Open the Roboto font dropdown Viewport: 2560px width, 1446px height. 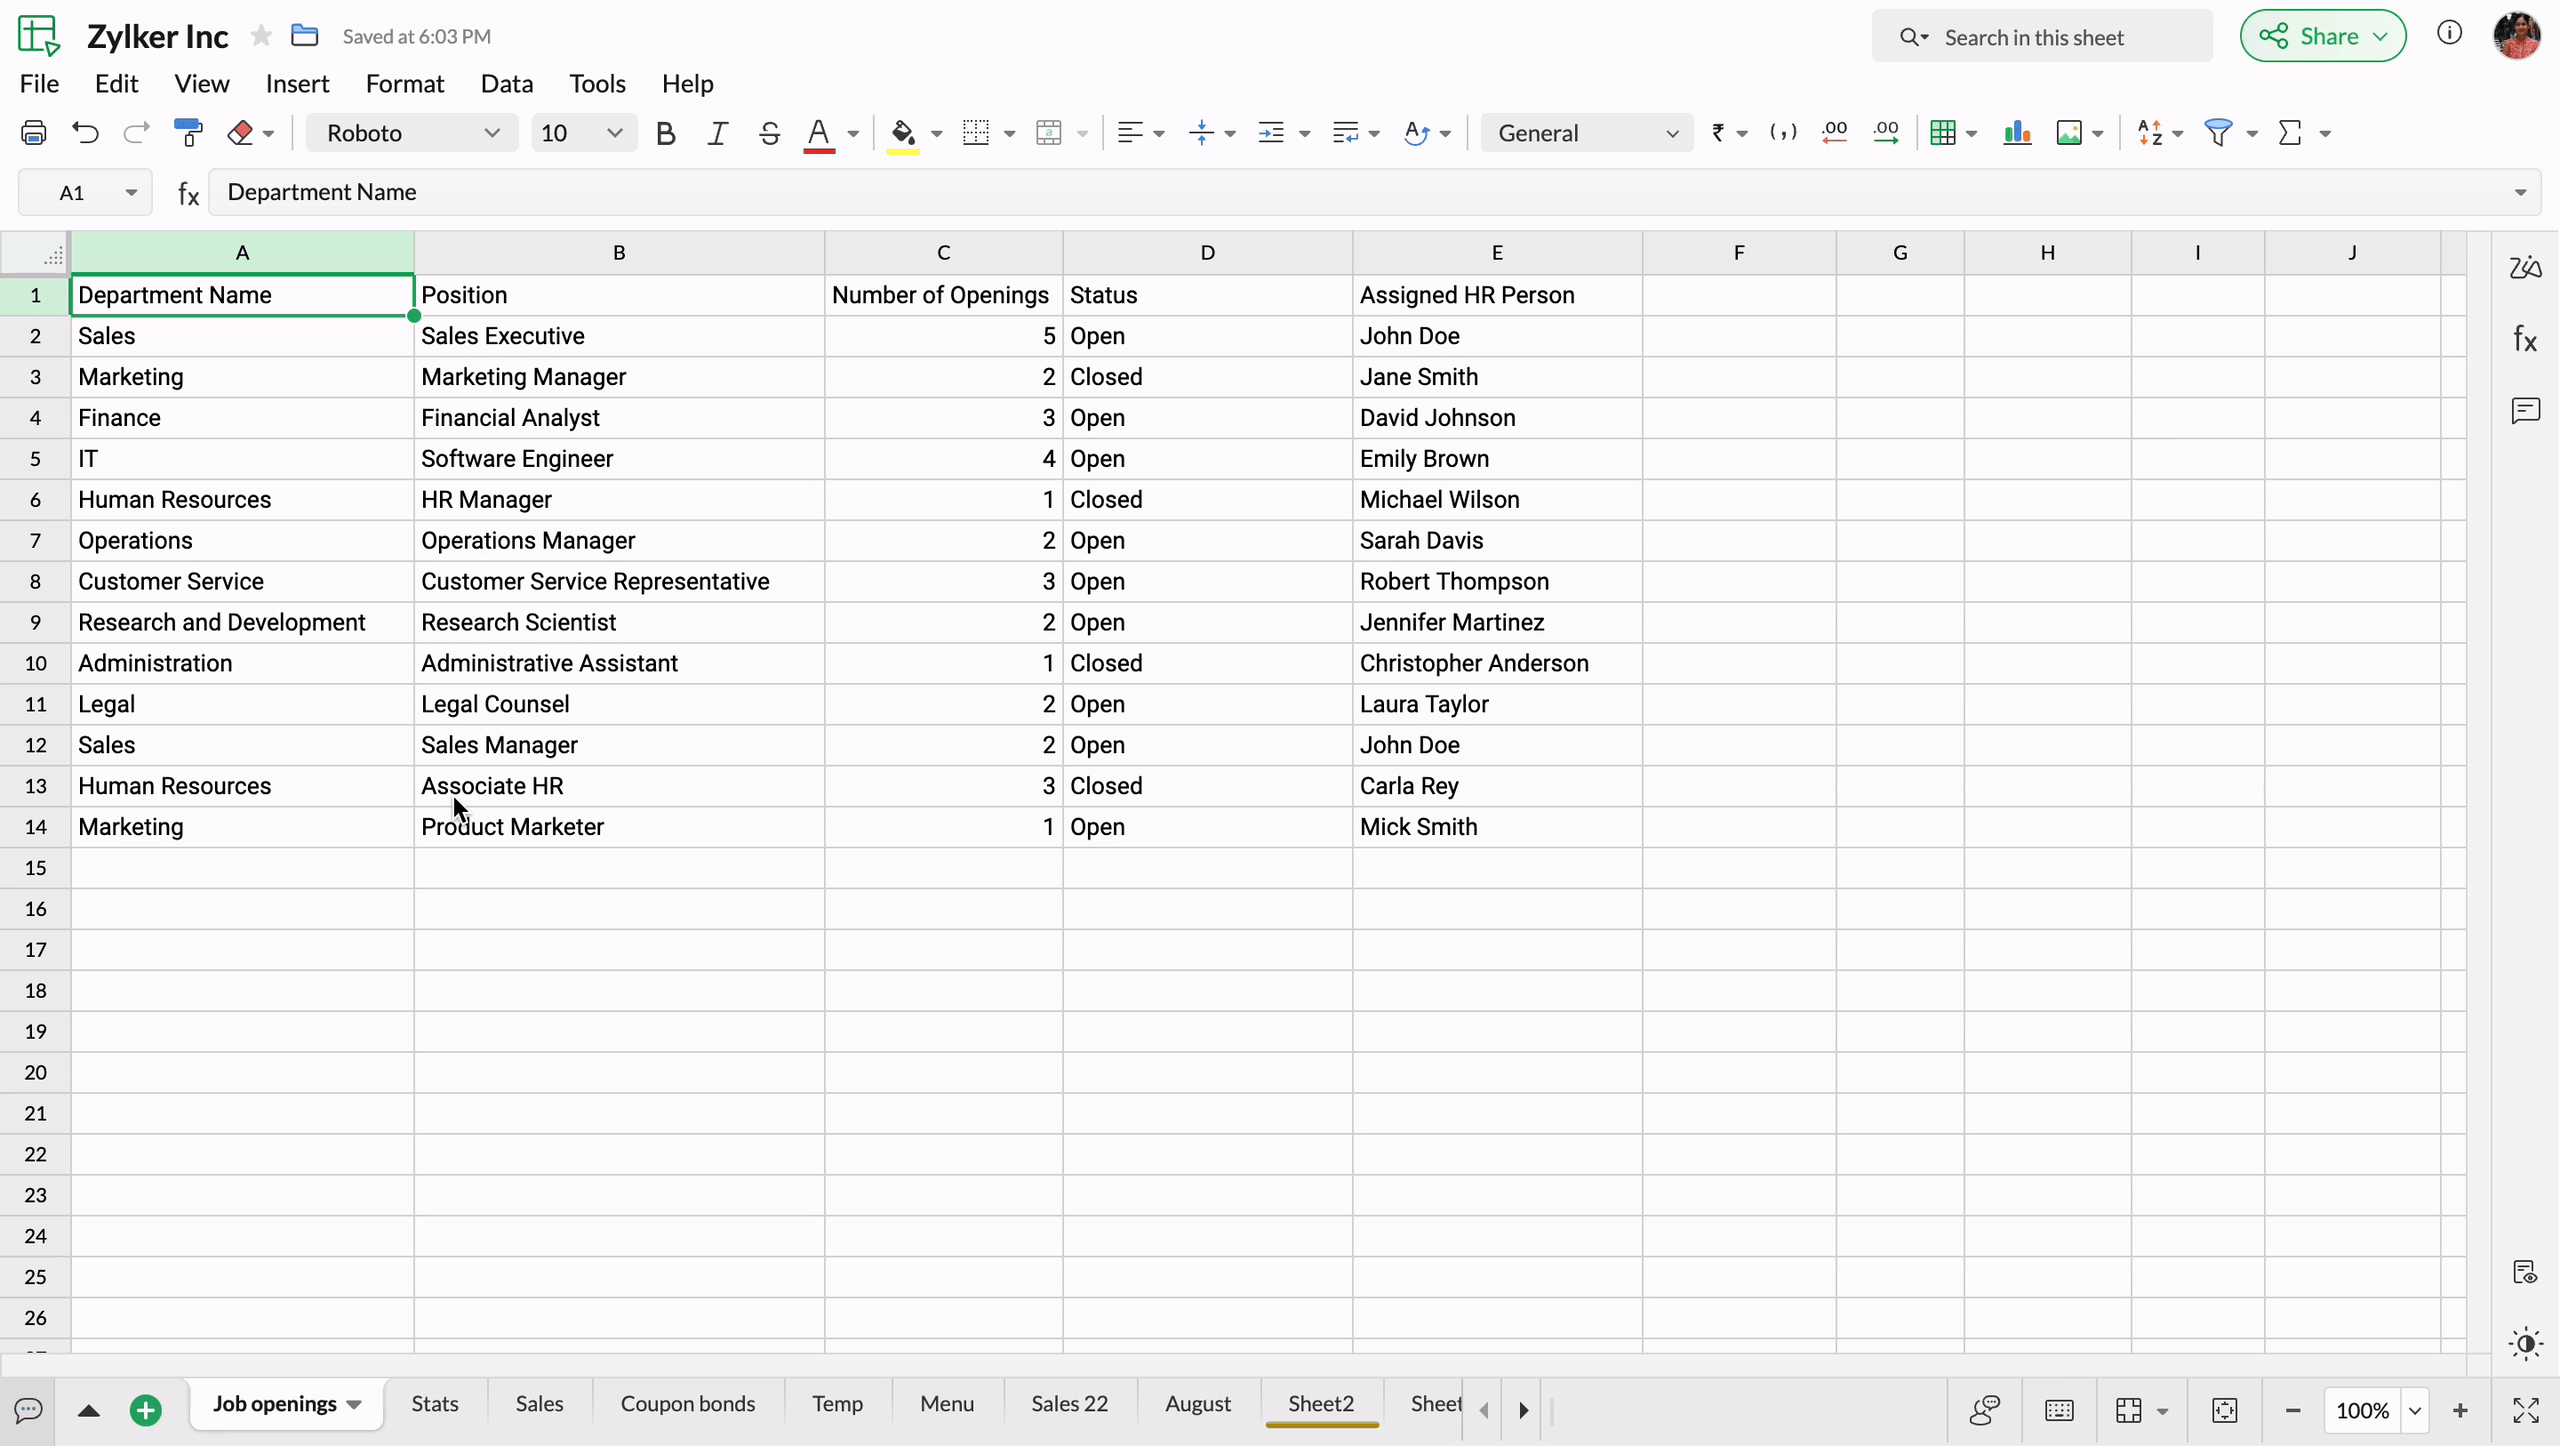tap(412, 133)
